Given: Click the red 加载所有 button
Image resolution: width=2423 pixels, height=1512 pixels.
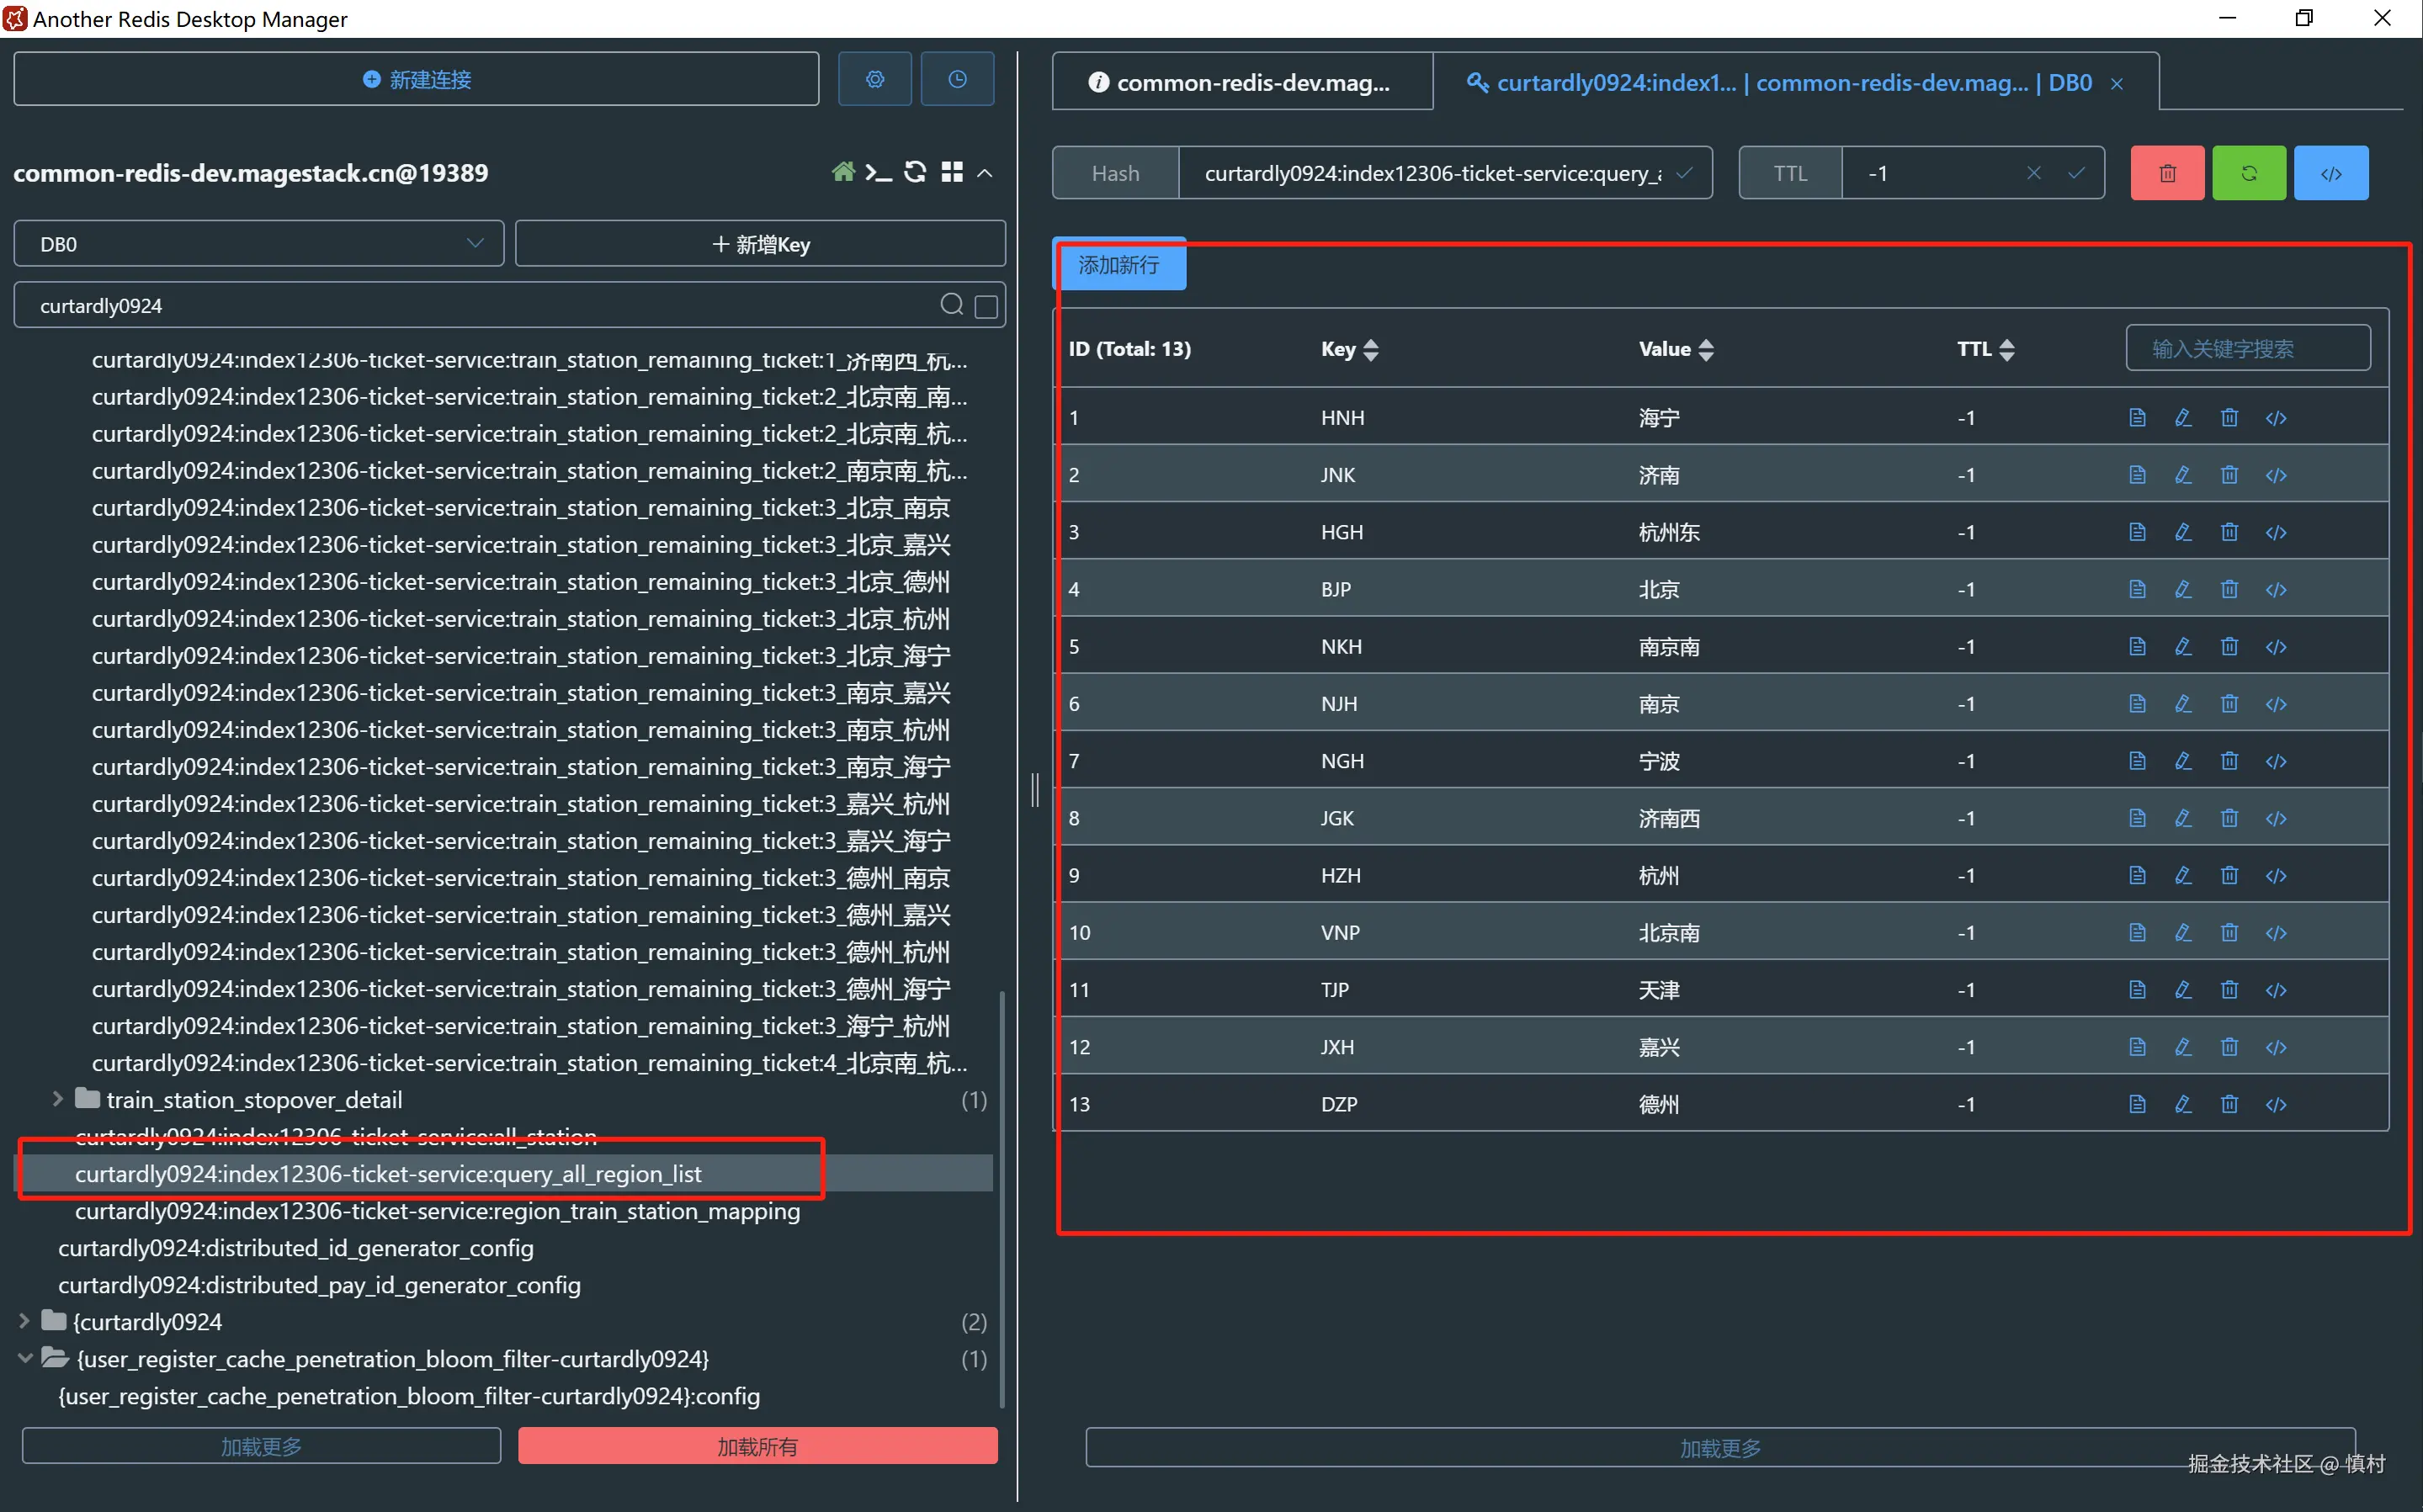Looking at the screenshot, I should coord(757,1446).
